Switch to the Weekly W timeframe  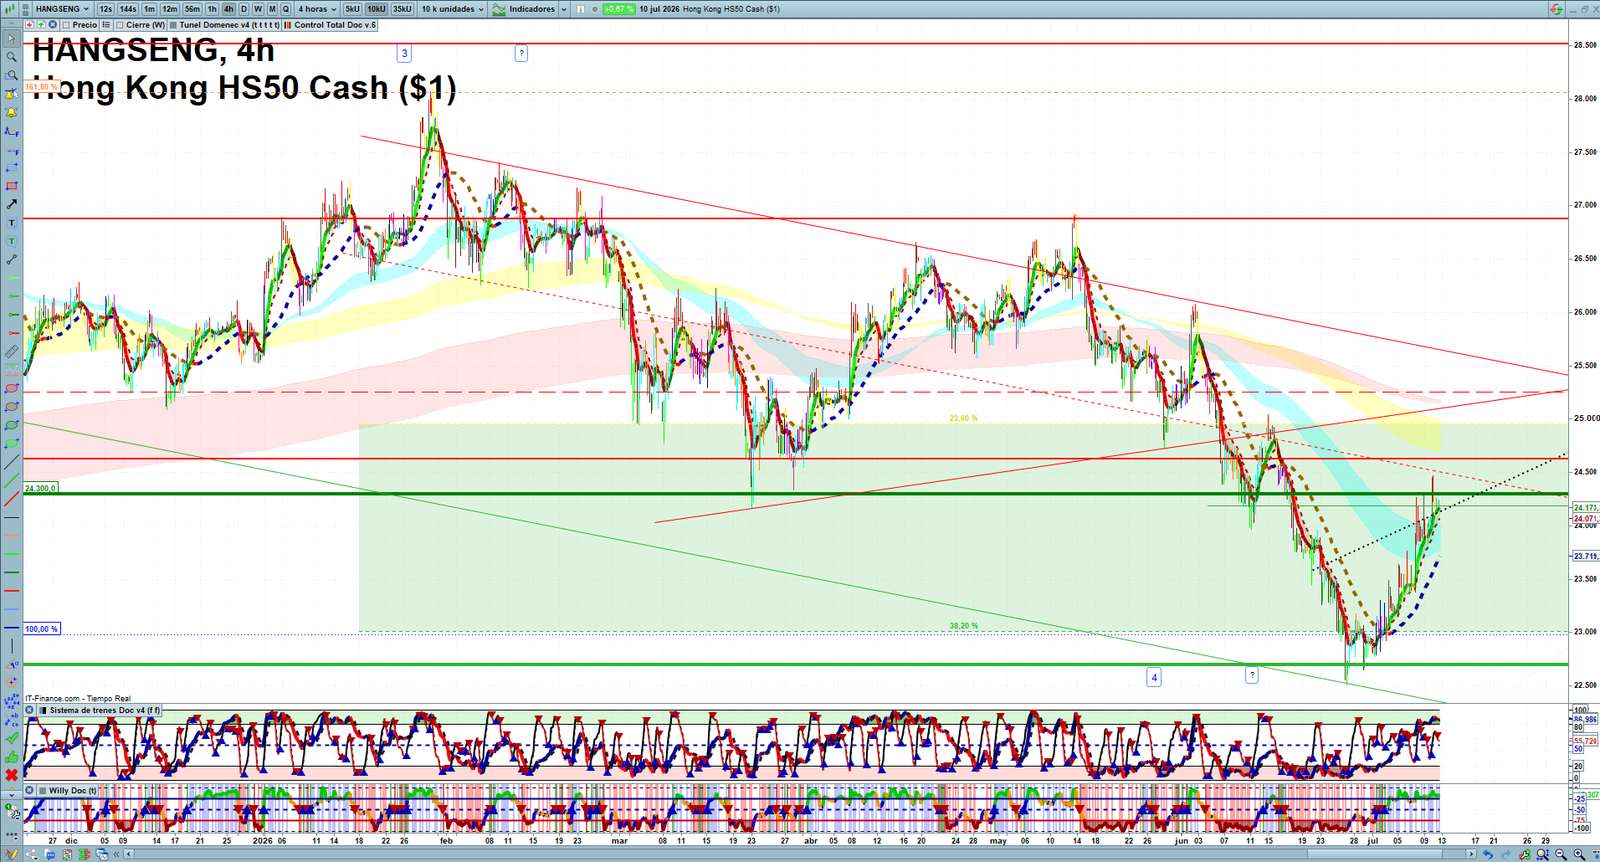click(x=258, y=9)
